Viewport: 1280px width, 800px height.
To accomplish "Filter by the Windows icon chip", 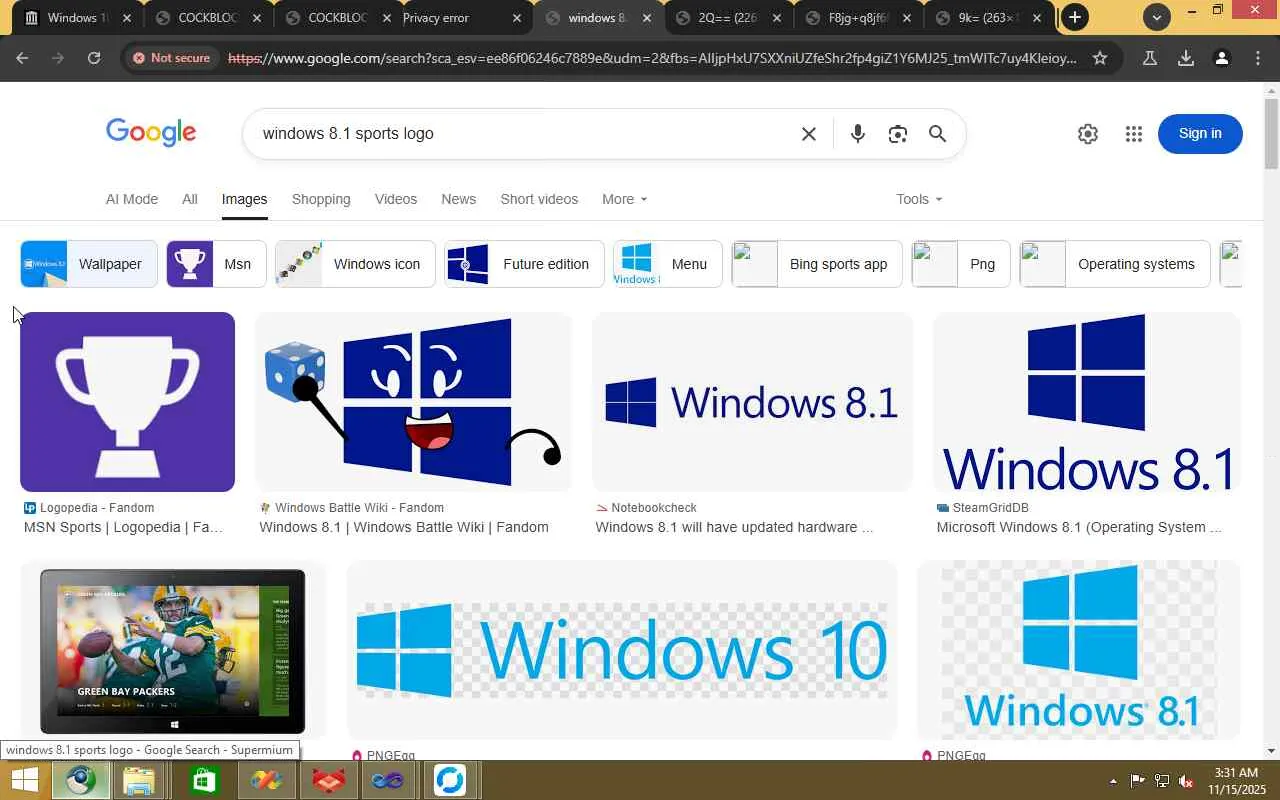I will (x=355, y=264).
